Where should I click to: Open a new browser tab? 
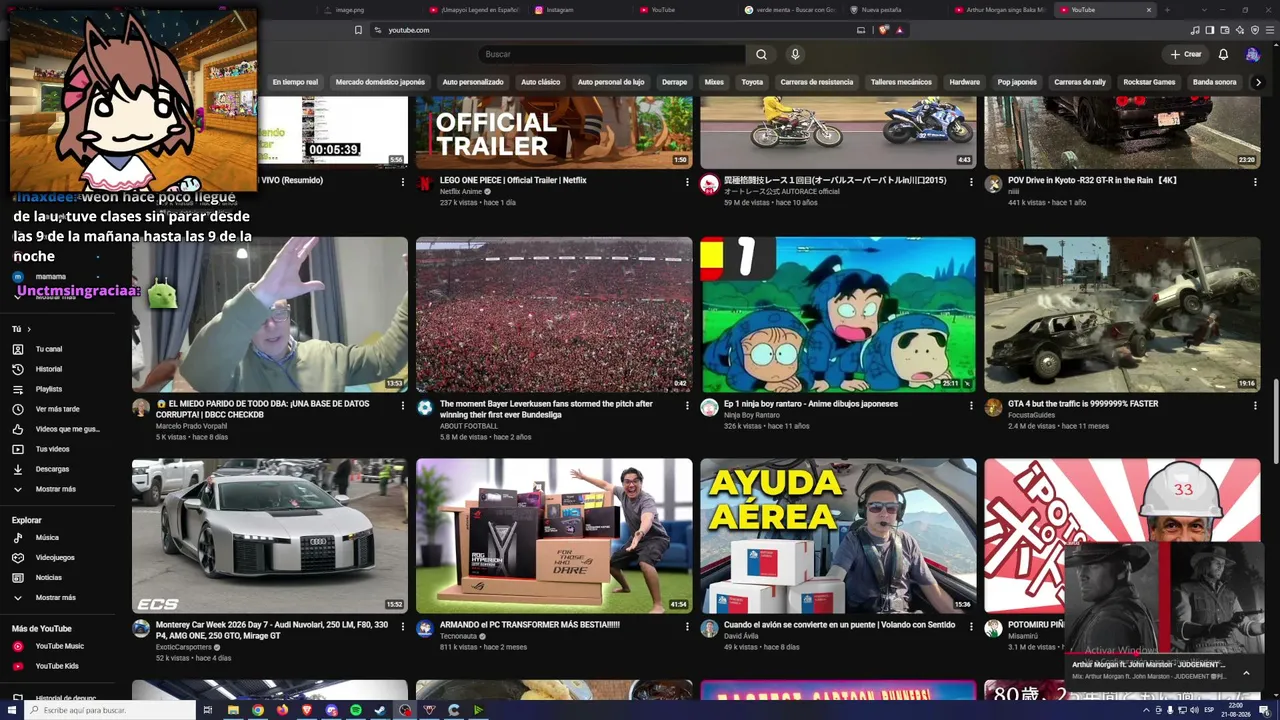tap(1167, 10)
